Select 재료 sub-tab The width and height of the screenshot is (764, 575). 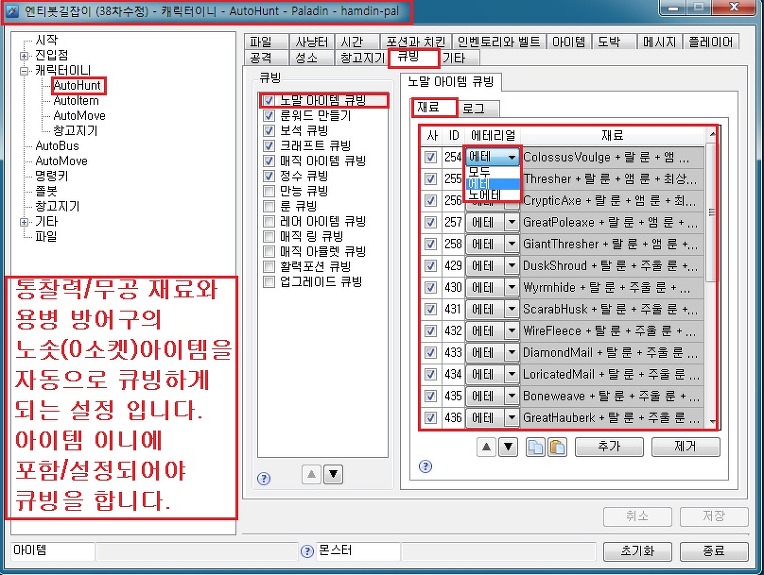(x=434, y=107)
